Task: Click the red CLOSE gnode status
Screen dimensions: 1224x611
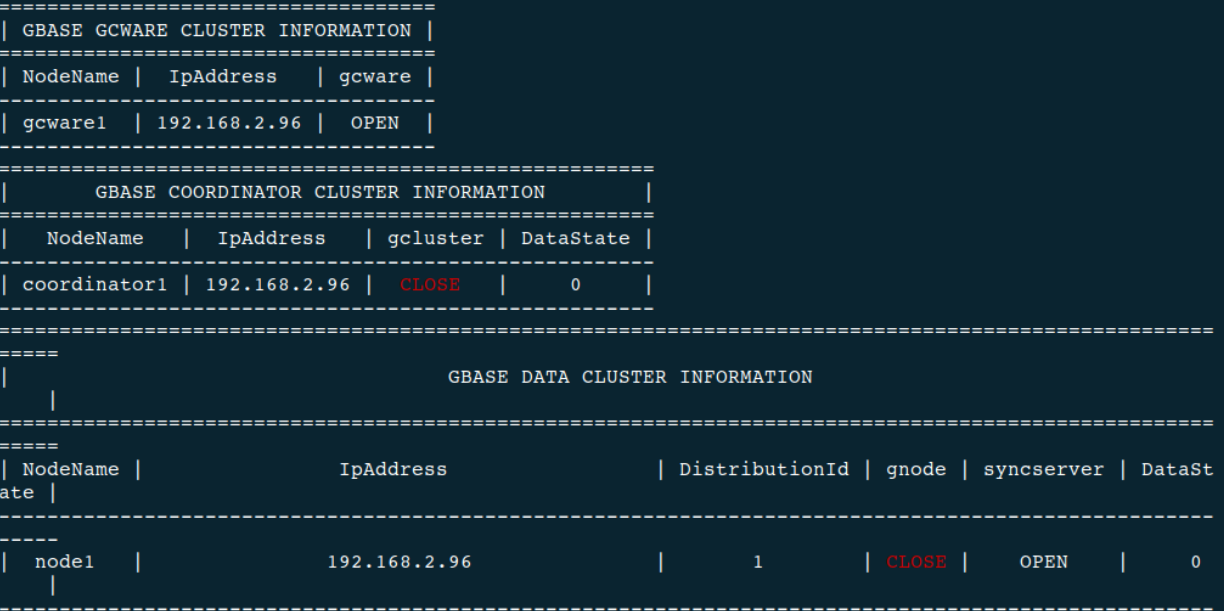Action: pyautogui.click(x=917, y=562)
